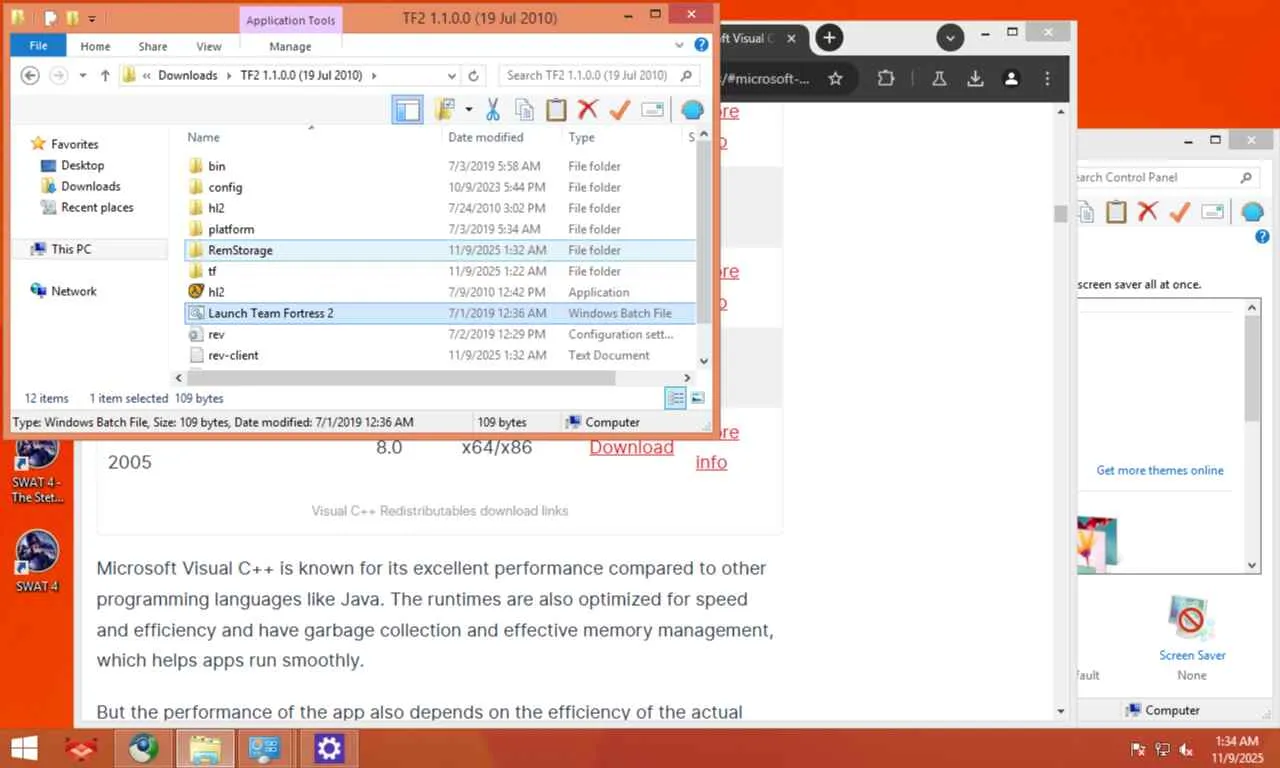
Task: Click the red Delete X in the Control Panel window
Action: point(1148,211)
